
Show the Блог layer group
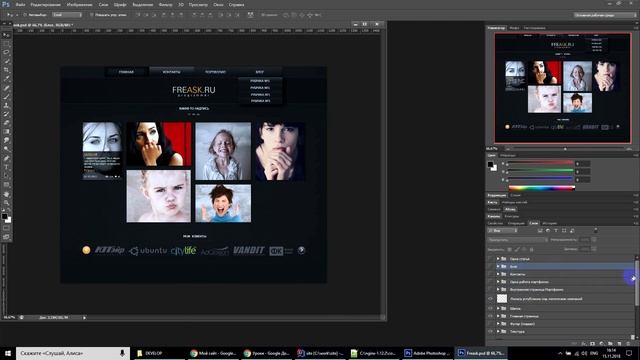490,266
